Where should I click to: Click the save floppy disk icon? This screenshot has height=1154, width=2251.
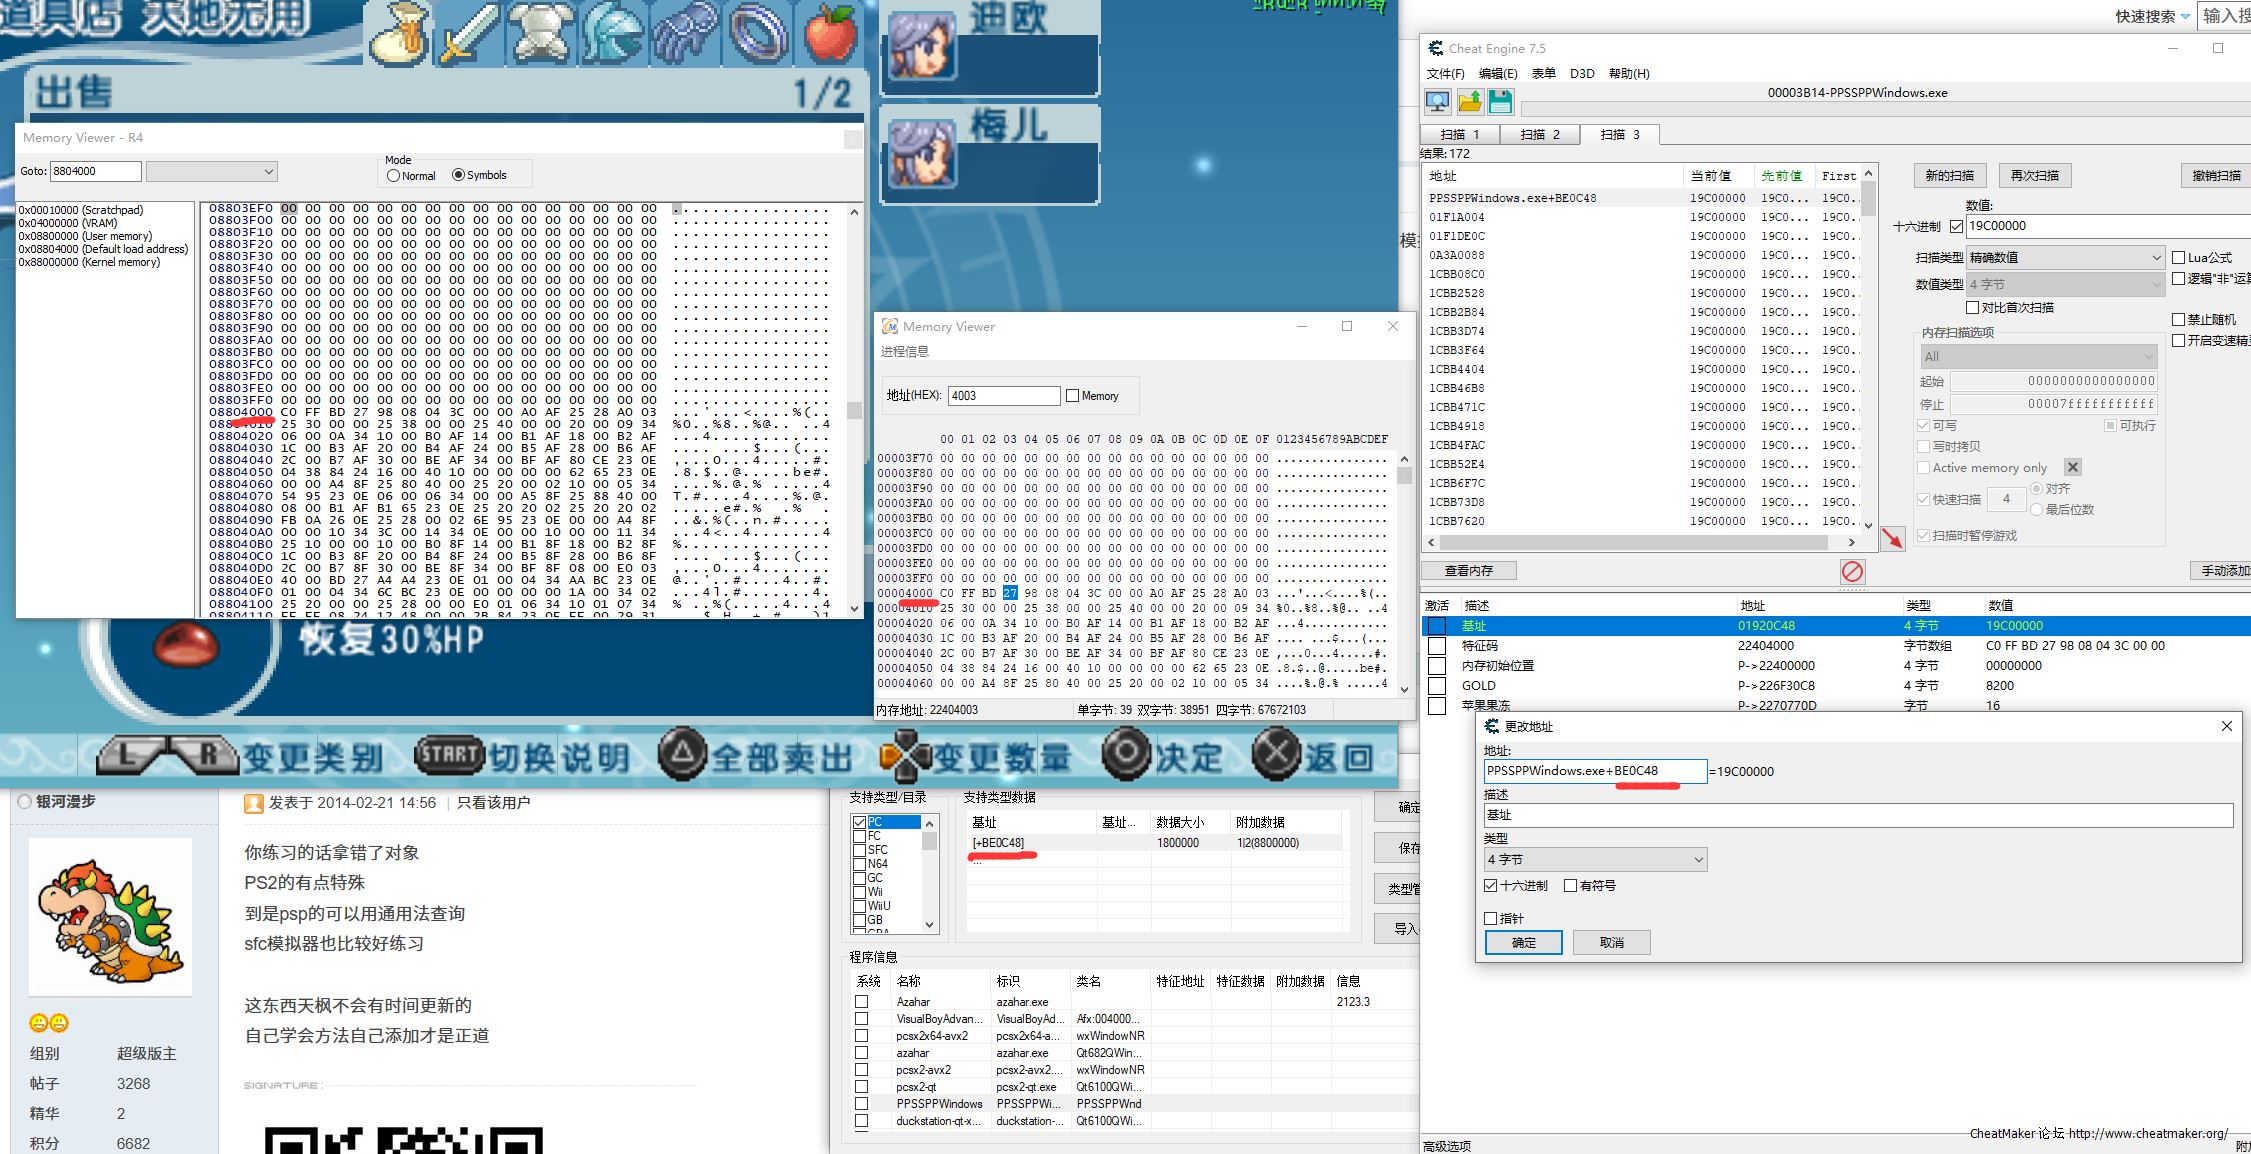[1500, 101]
